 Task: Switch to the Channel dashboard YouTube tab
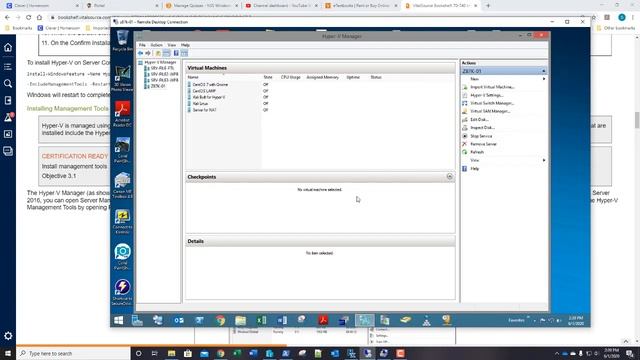pyautogui.click(x=281, y=6)
